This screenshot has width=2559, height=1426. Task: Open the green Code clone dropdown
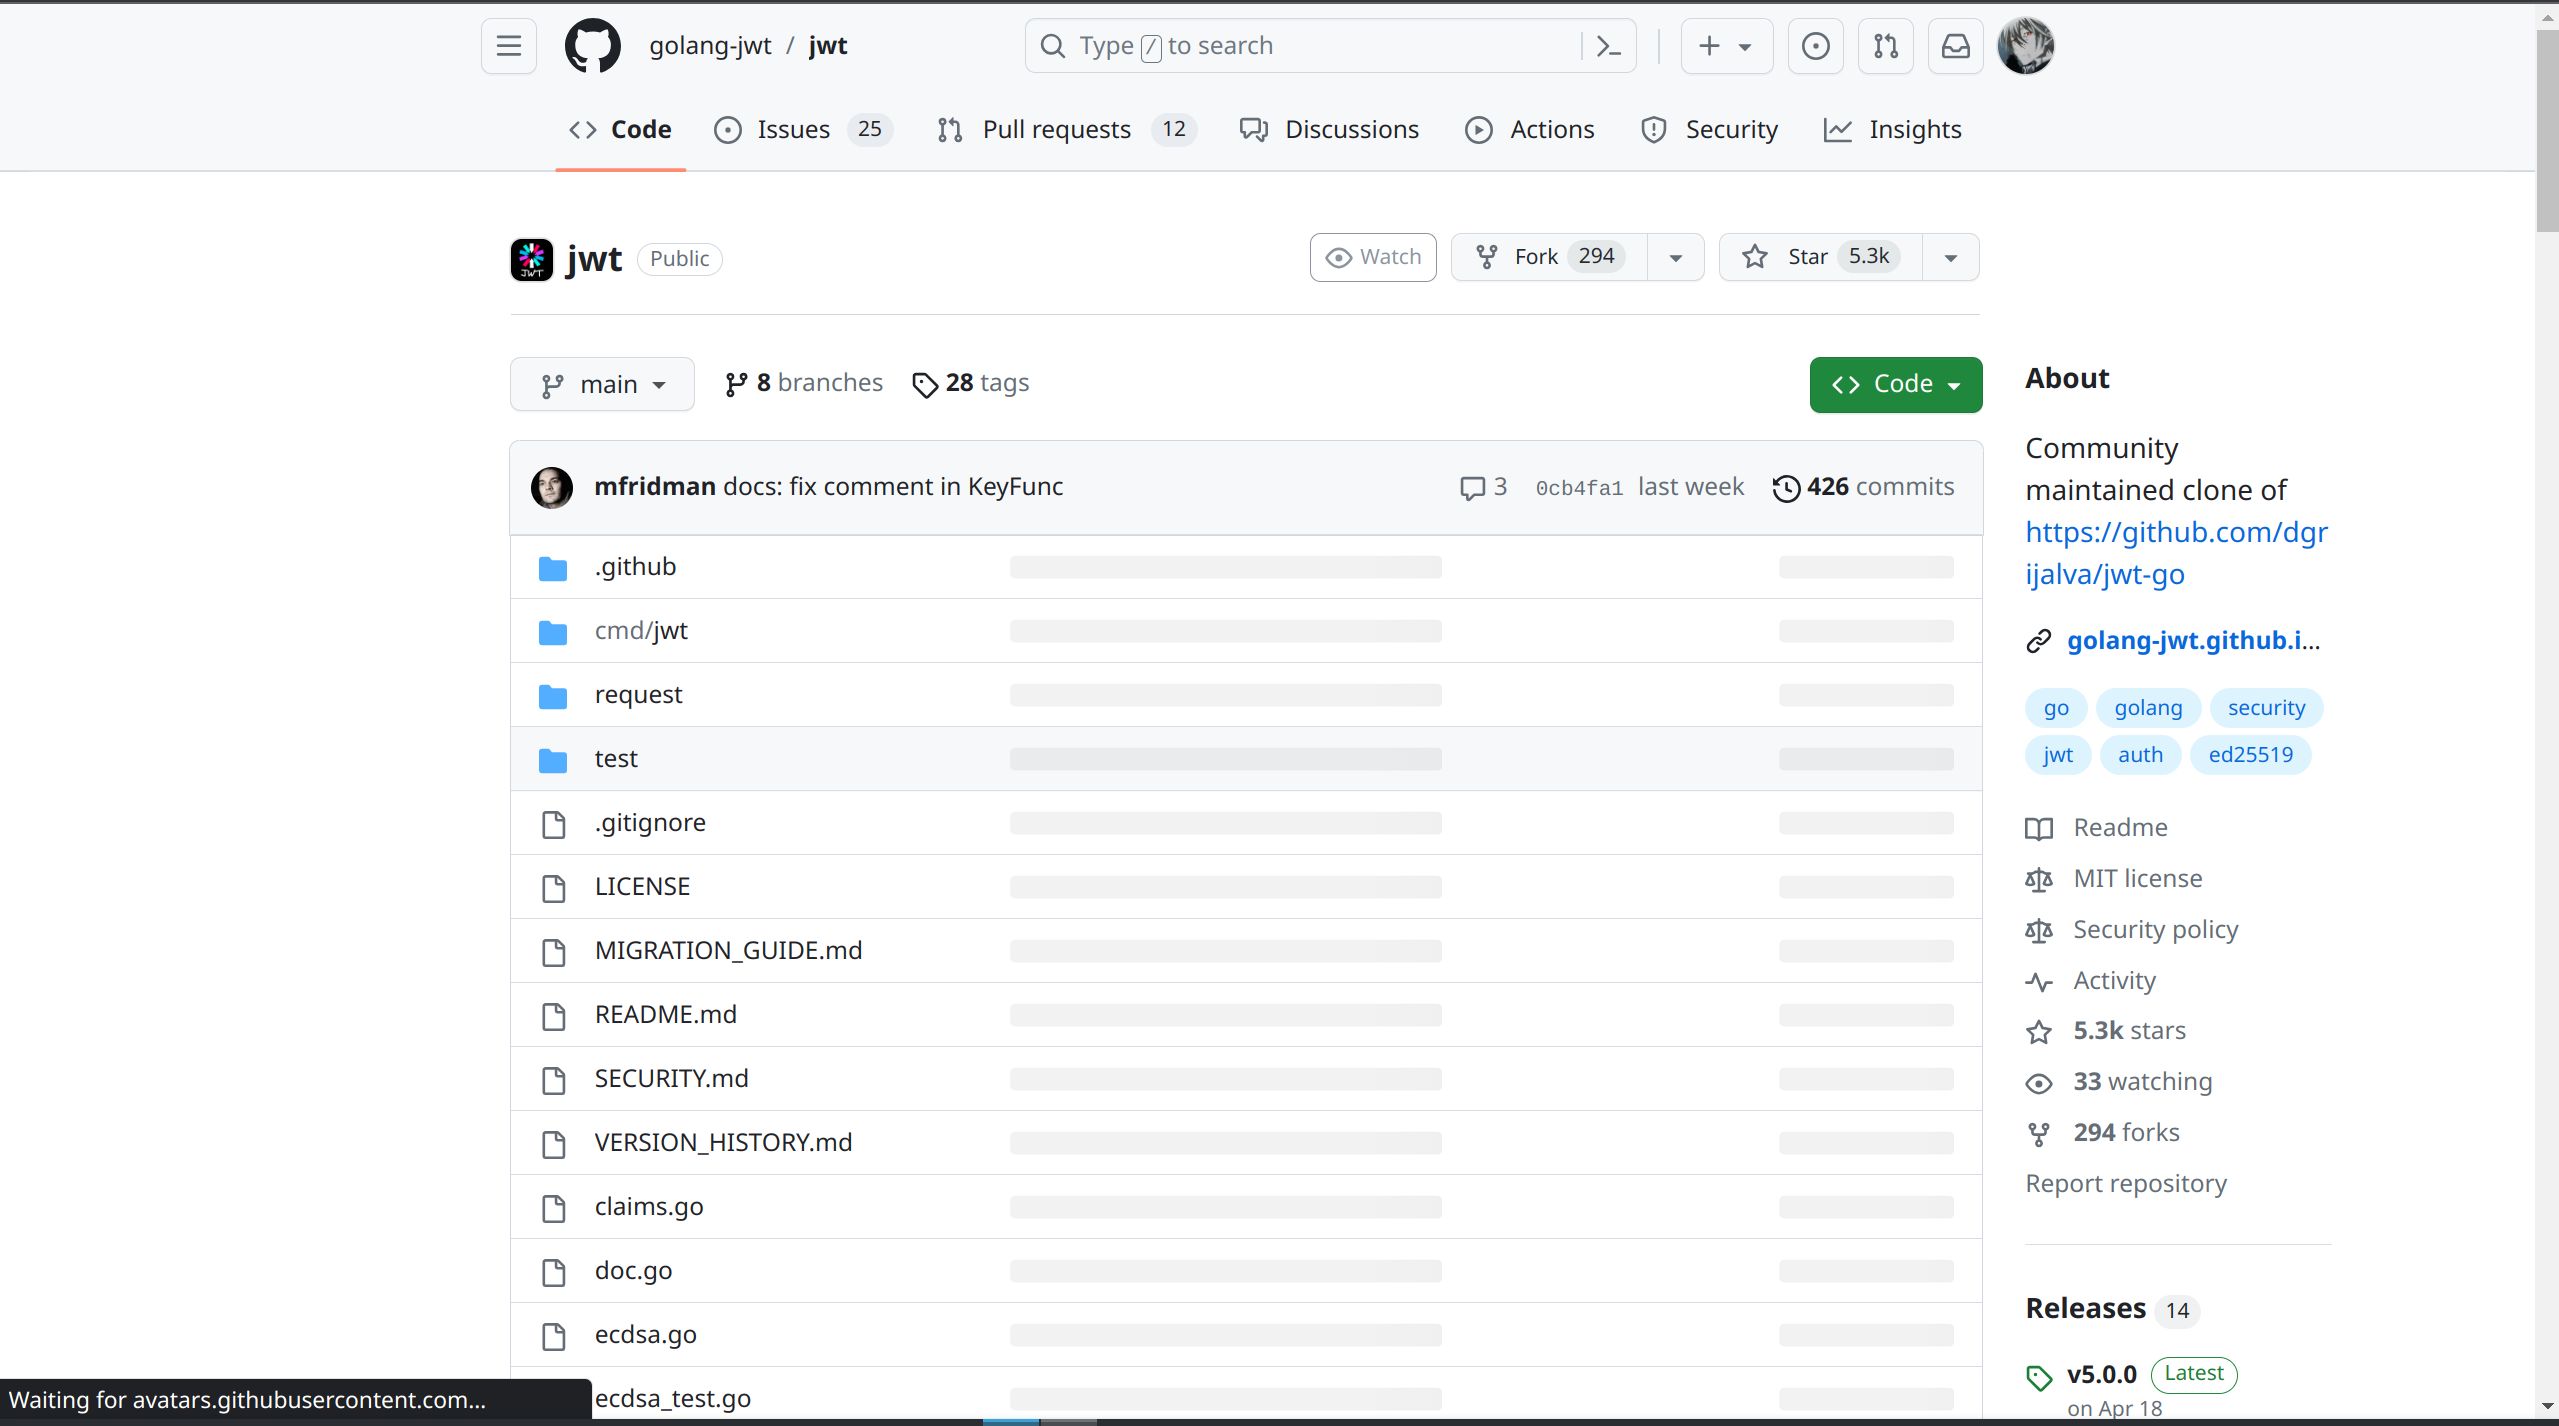pos(1895,384)
